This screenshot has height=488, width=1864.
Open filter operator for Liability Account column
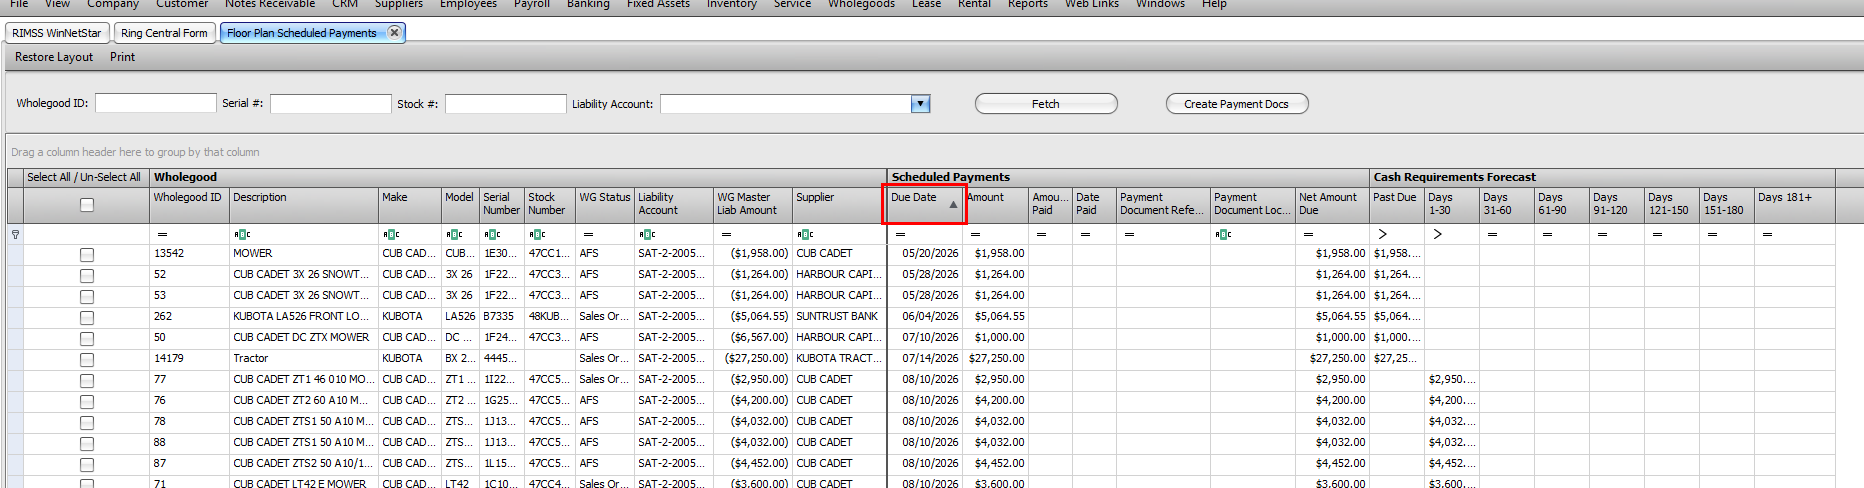[x=647, y=234]
